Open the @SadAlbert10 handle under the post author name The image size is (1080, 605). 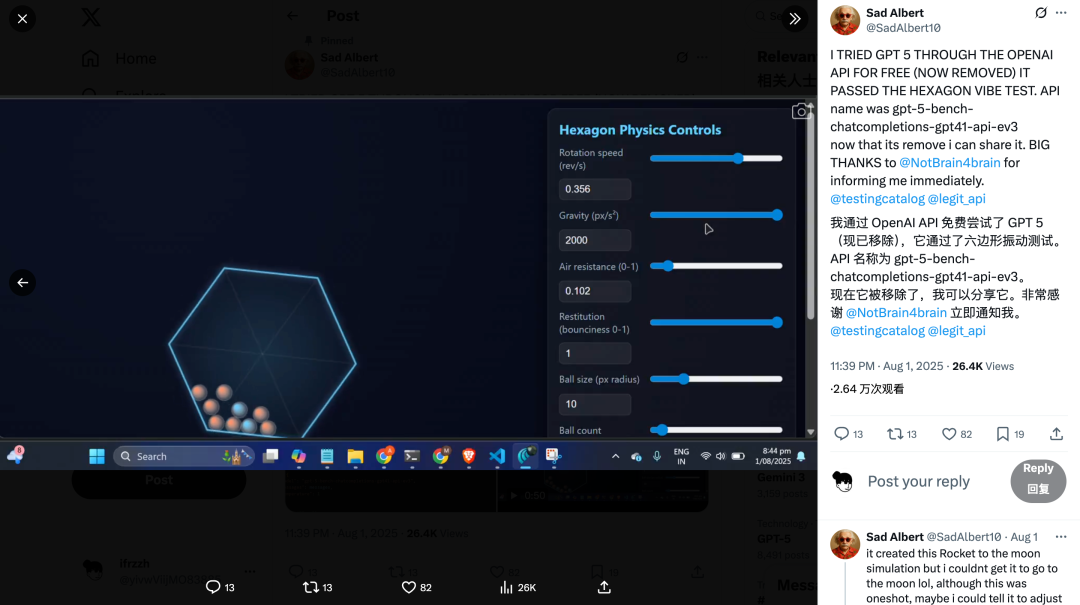tap(903, 28)
